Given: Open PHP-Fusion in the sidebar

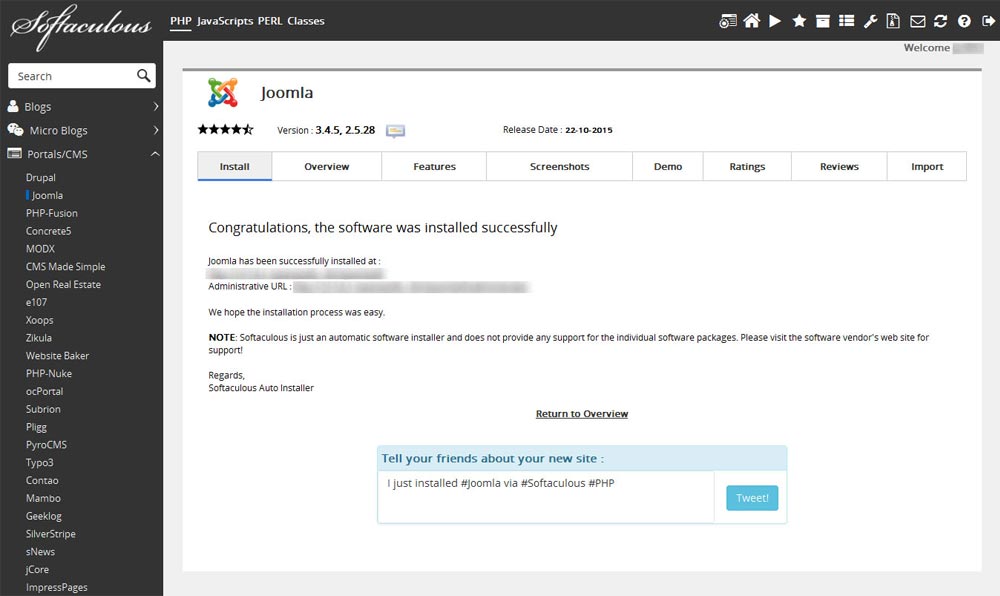Looking at the screenshot, I should [52, 213].
